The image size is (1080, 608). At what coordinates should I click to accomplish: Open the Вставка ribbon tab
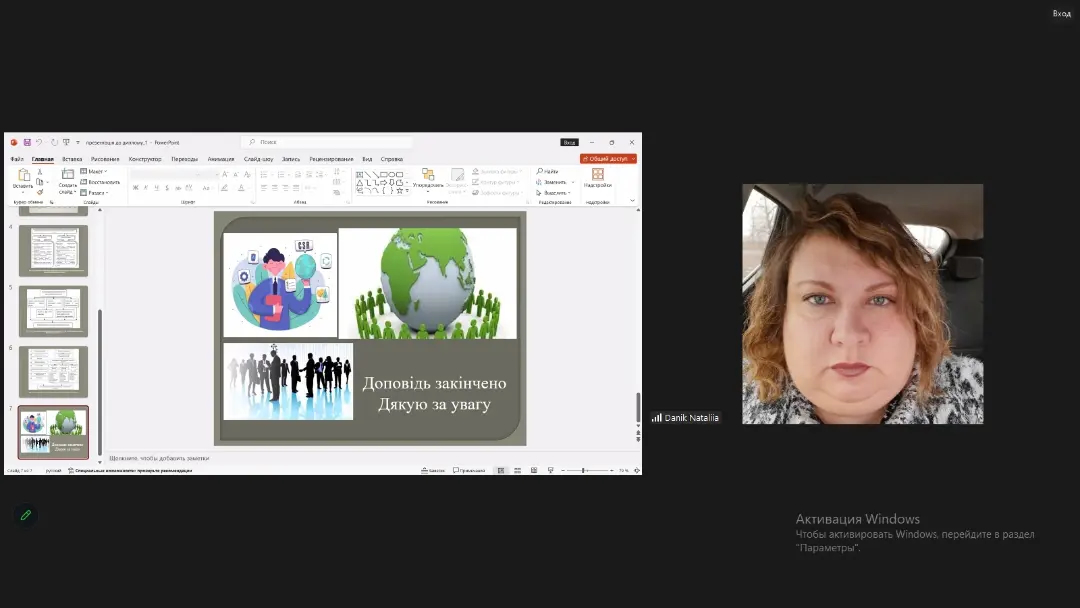[72, 159]
